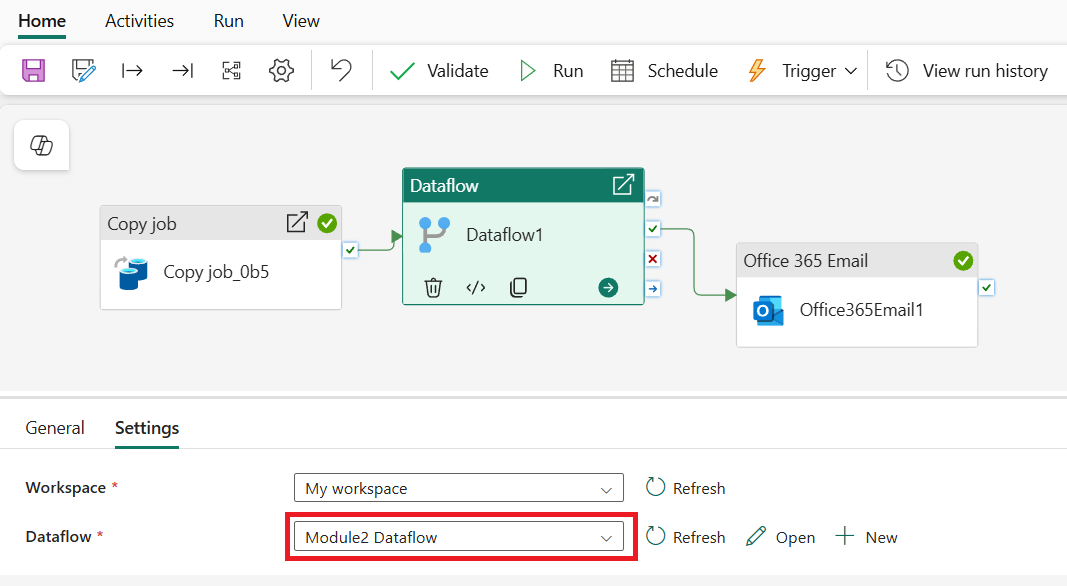Click the 'Dataflow1' name text
This screenshot has width=1067, height=586.
(x=504, y=235)
